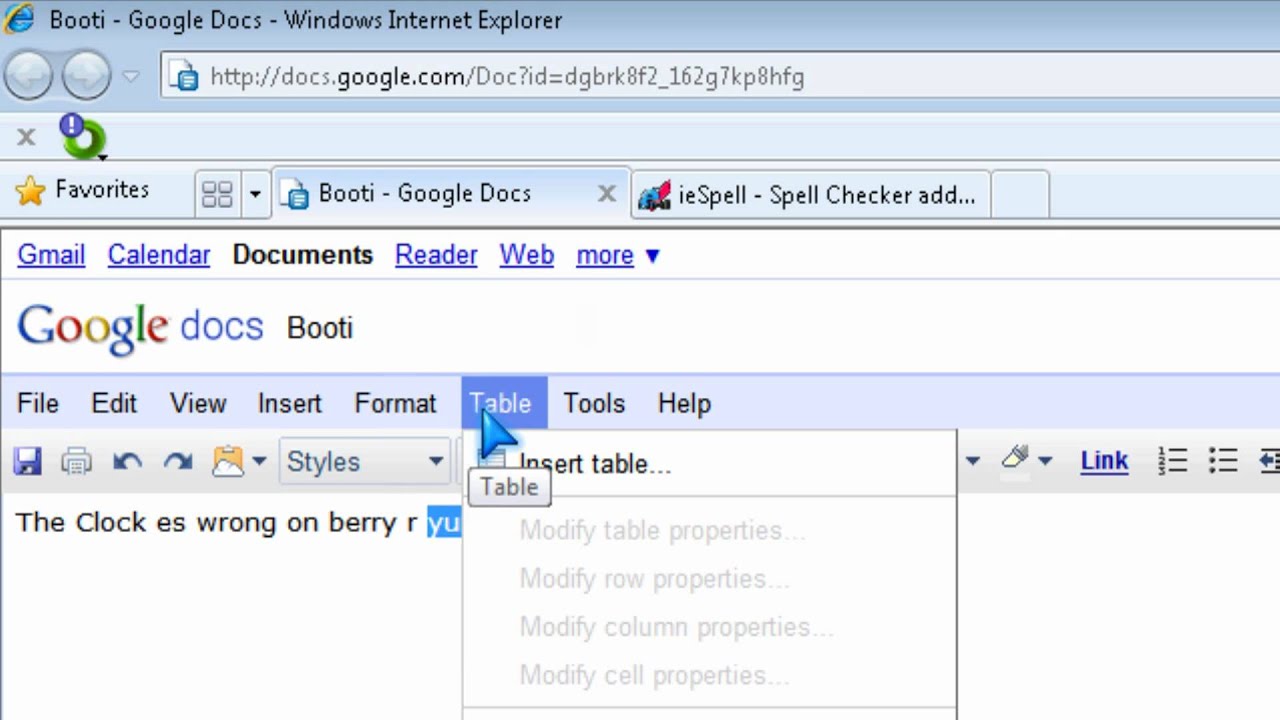Click the page icon in the address bar

click(x=184, y=77)
